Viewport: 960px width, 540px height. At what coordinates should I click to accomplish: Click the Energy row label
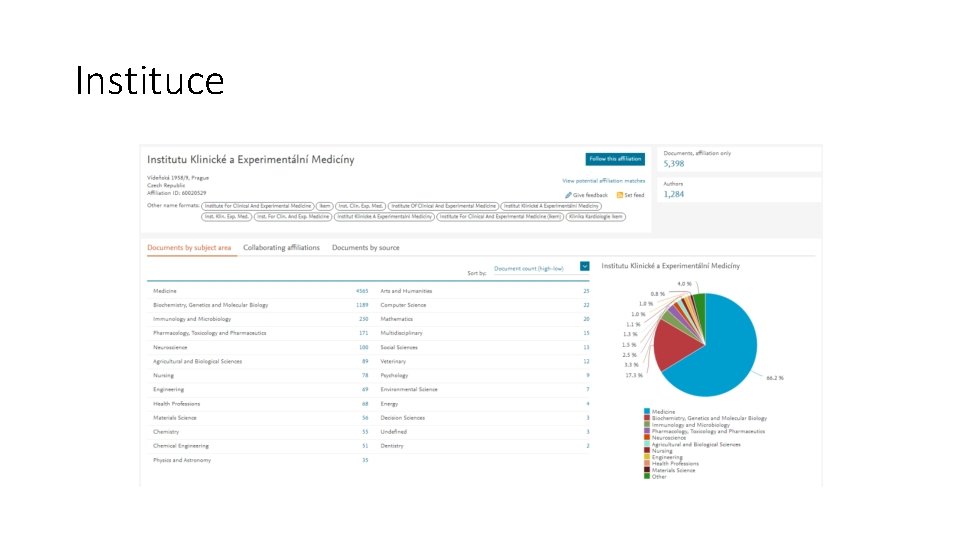point(389,403)
